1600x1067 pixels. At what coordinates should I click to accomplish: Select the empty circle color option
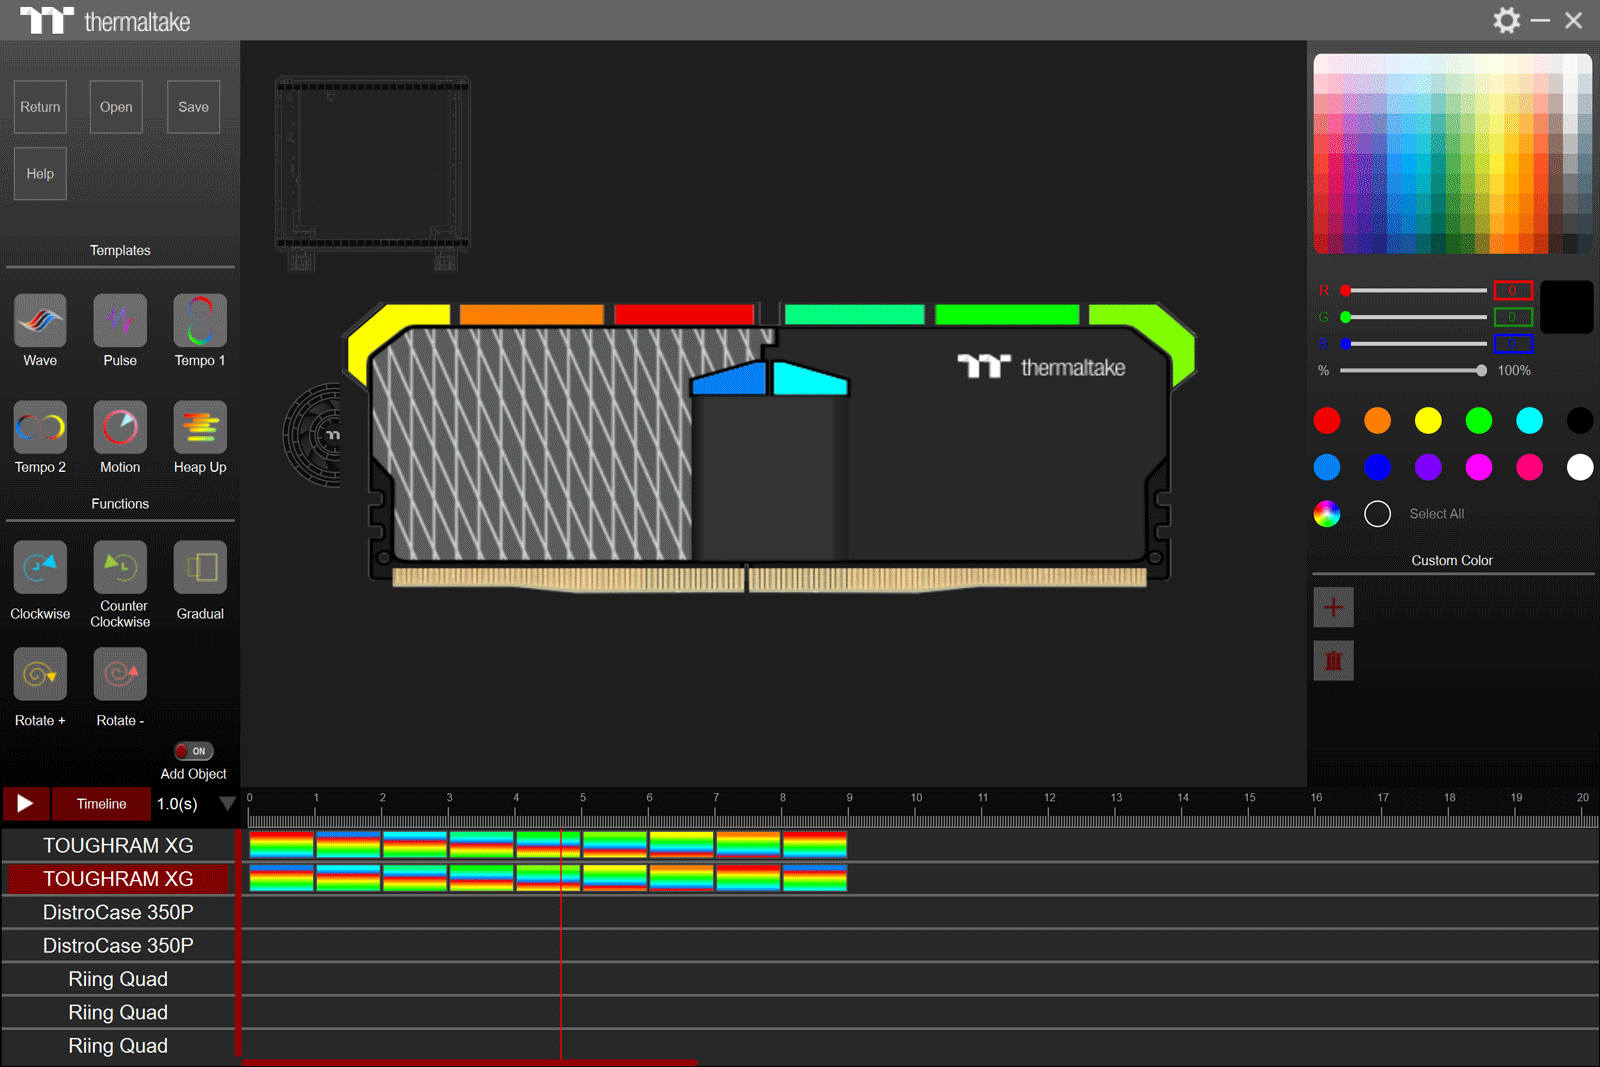pos(1377,514)
